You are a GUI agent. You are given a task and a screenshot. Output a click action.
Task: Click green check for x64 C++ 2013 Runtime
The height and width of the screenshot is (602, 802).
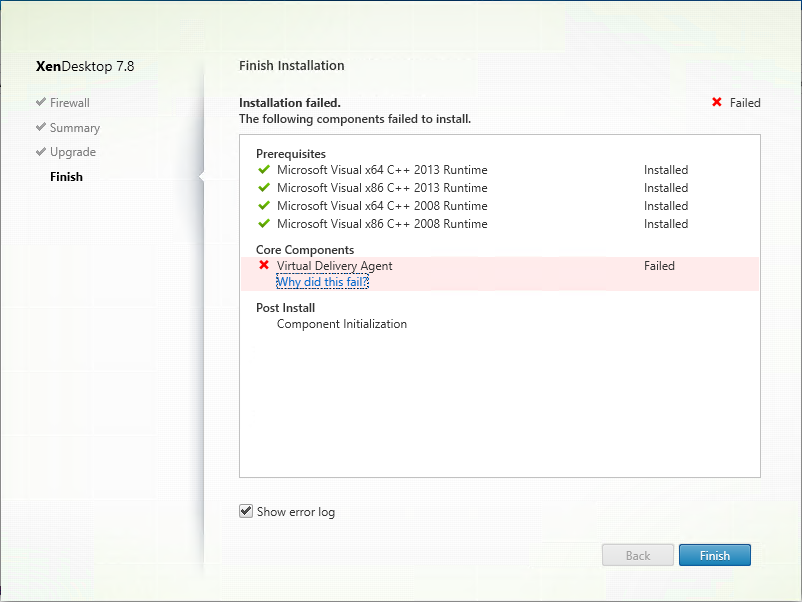(x=264, y=169)
